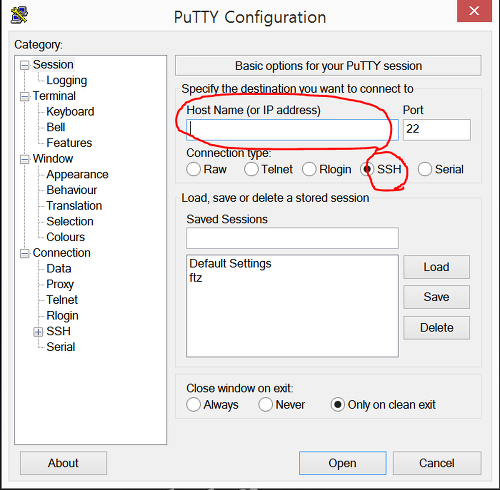500x490 pixels.
Task: Open the Selection category
Action: [70, 221]
